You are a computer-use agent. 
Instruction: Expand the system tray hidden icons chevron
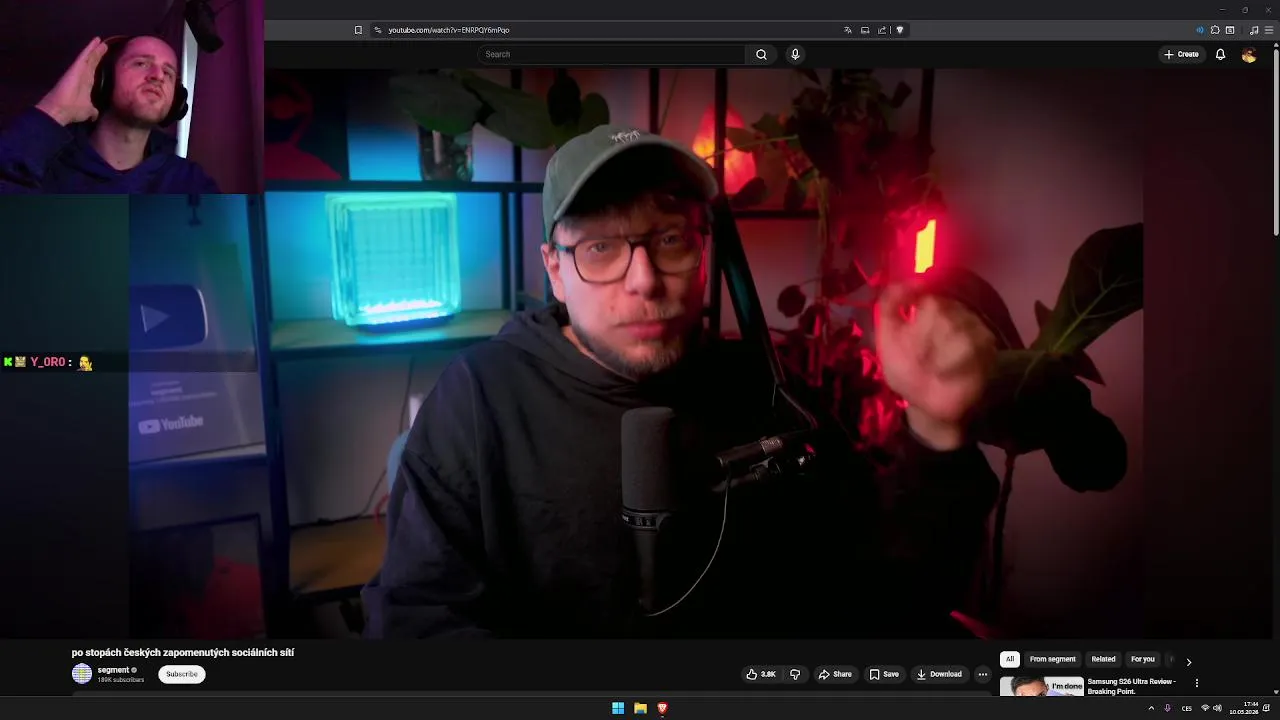coord(1151,708)
